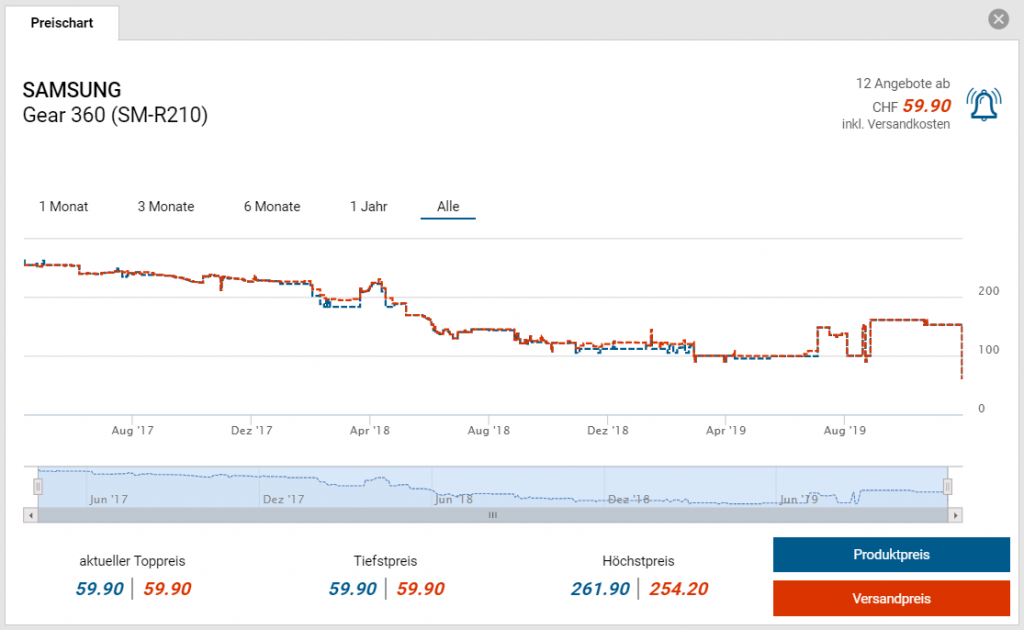
Task: Select the 1 Monat time range
Action: [x=64, y=206]
